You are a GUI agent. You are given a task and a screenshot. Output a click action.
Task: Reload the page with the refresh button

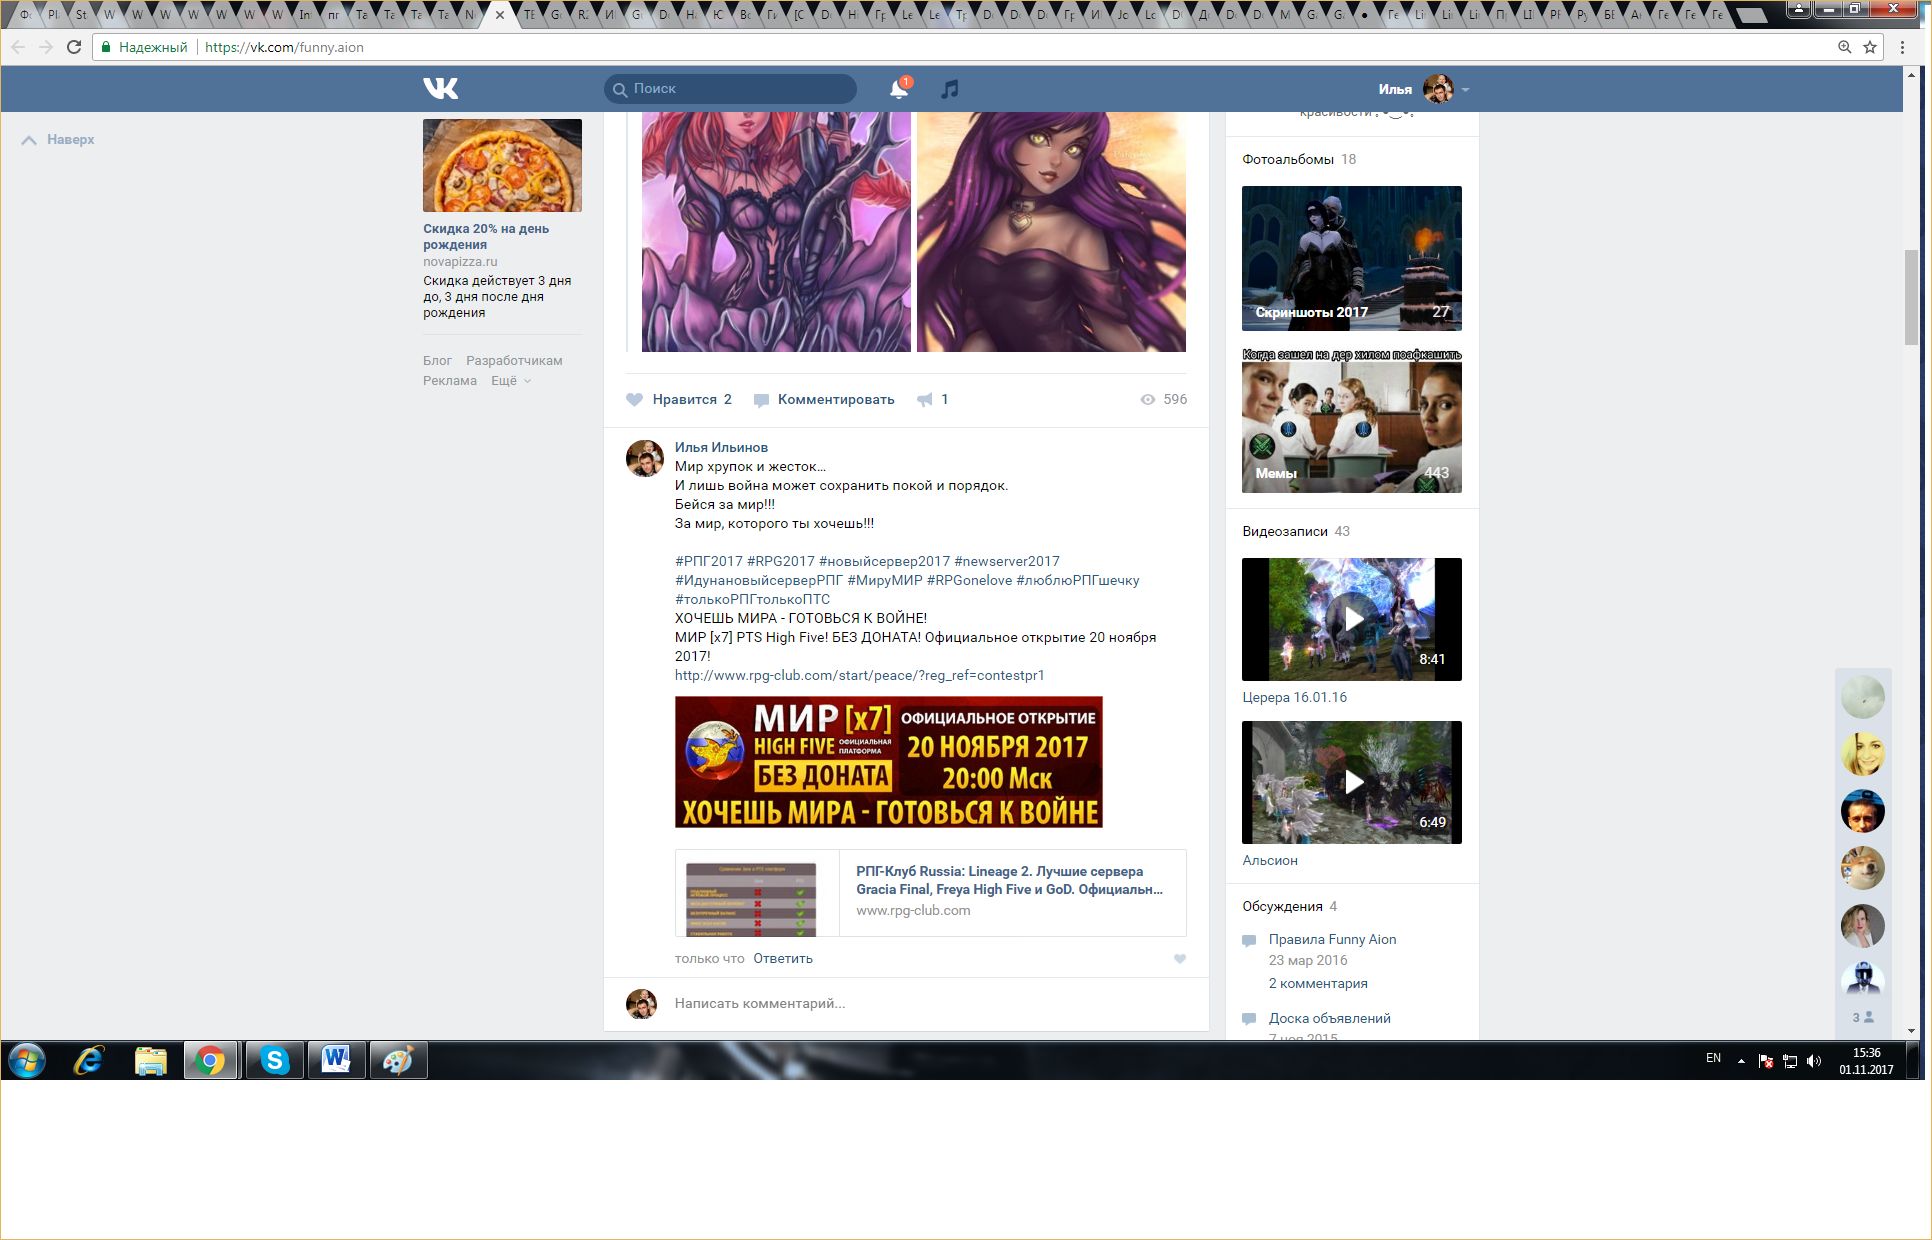pos(74,47)
